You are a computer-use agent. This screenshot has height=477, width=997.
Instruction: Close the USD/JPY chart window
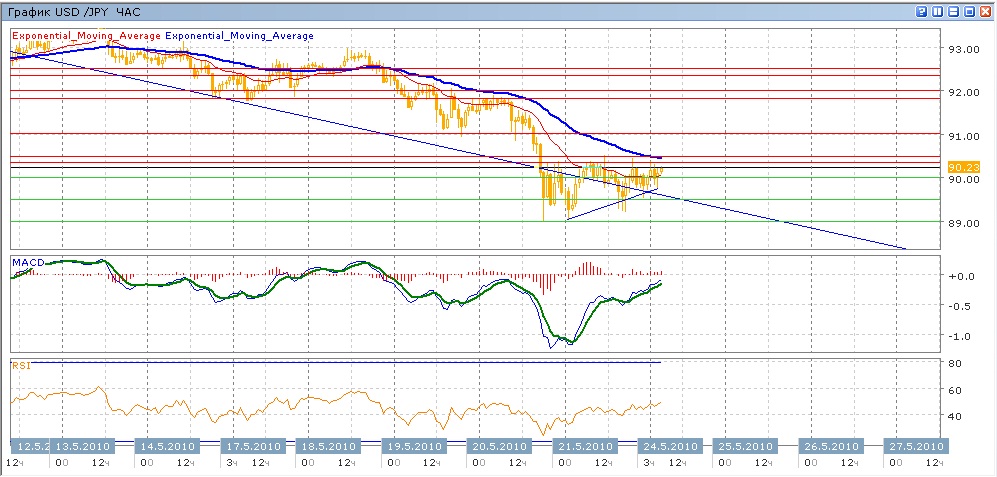(985, 11)
